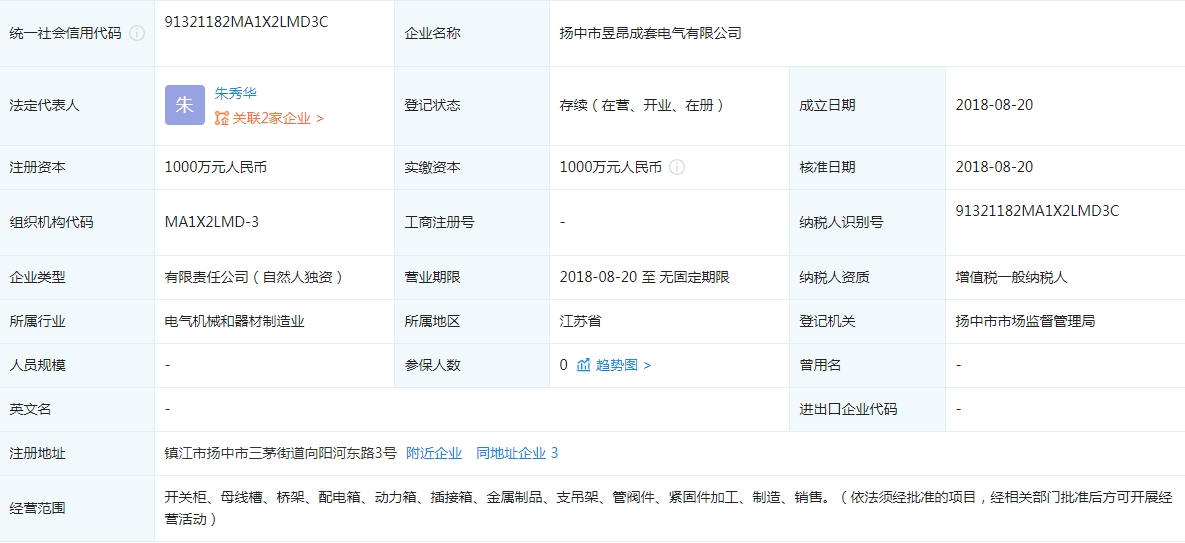
Task: Click the registered address 镇江市扬中市三茅街道 text
Action: (x=281, y=453)
